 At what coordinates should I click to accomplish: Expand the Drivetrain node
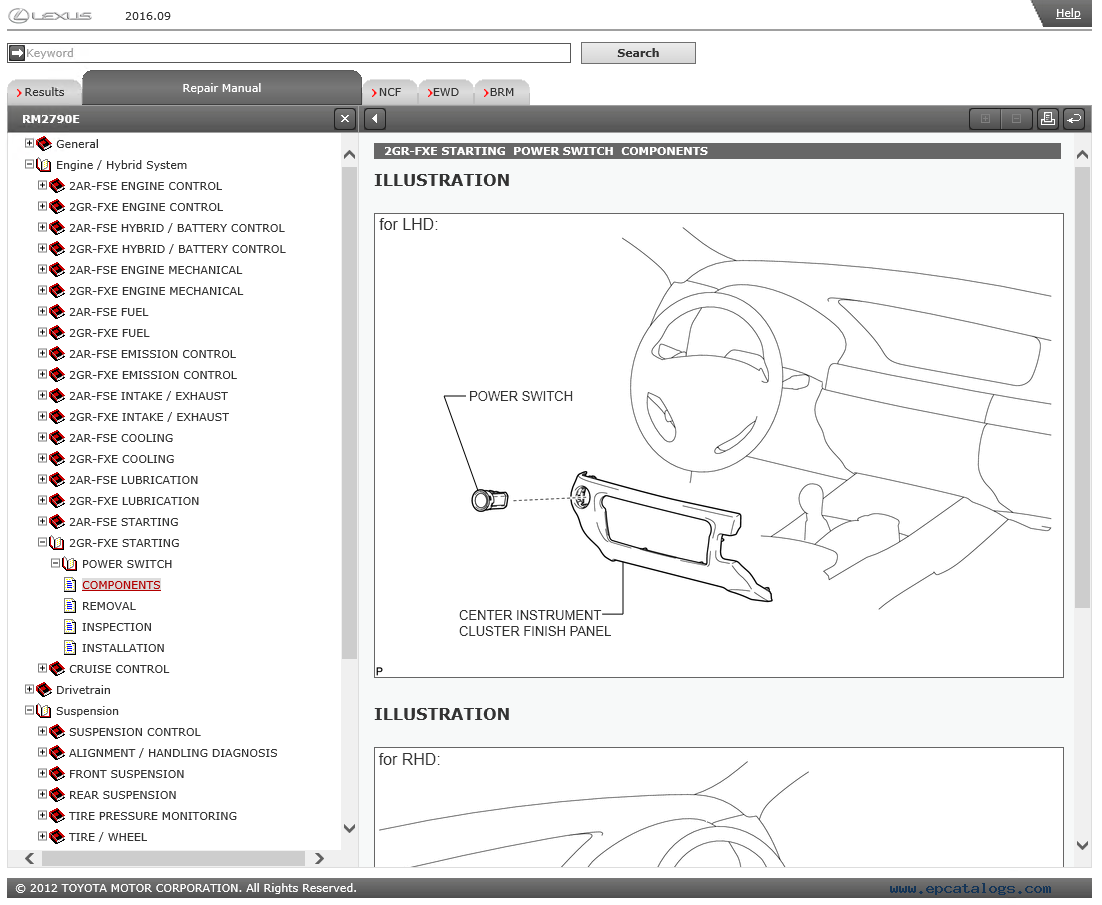(x=29, y=689)
